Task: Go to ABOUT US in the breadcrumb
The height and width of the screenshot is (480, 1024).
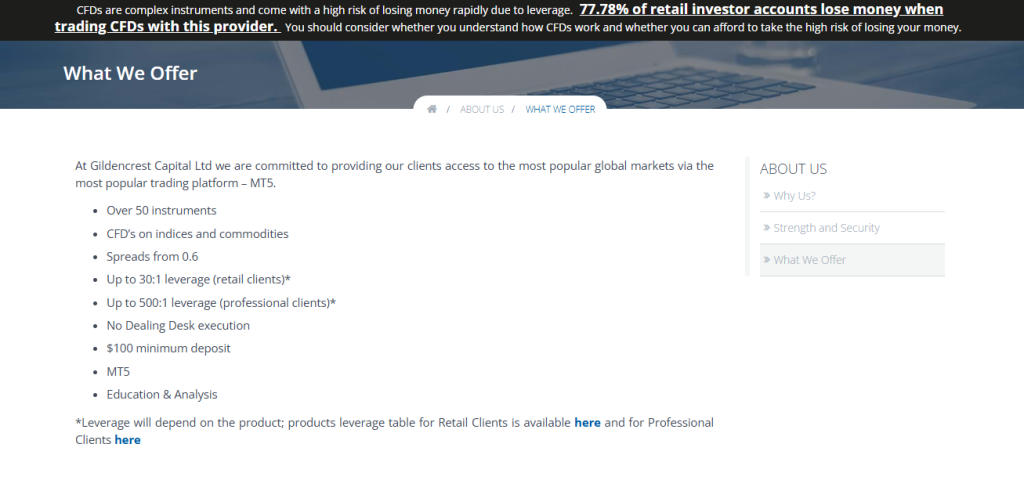Action: pyautogui.click(x=482, y=109)
